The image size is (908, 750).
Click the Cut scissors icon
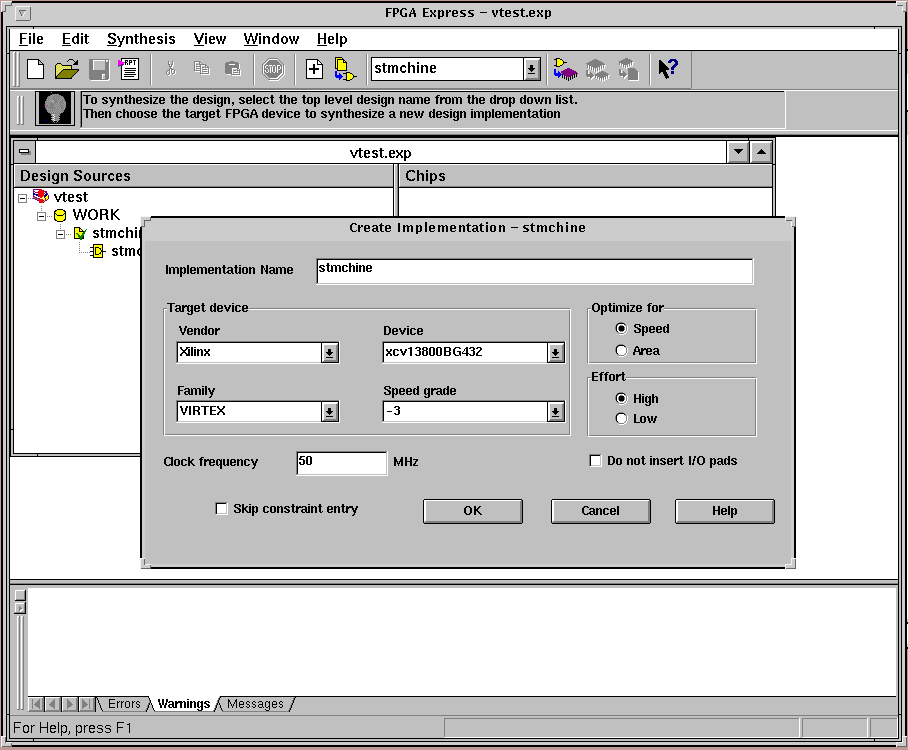click(x=170, y=69)
